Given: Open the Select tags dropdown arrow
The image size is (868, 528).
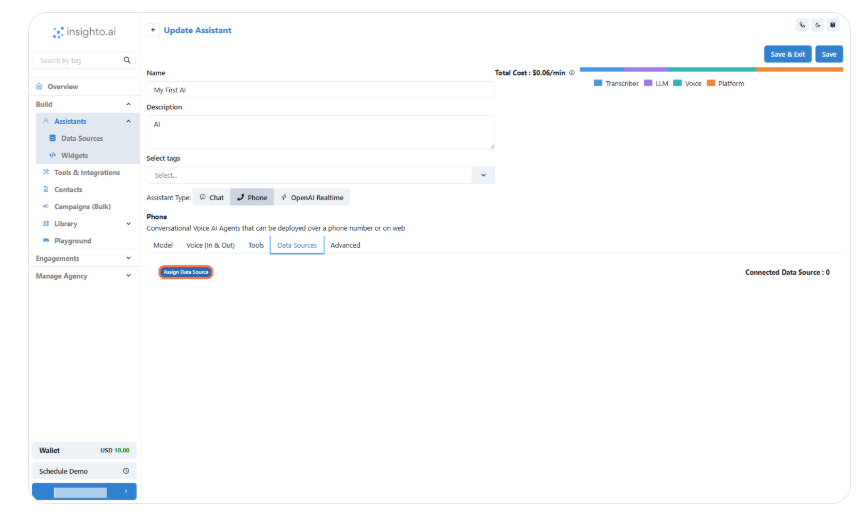Looking at the screenshot, I should pyautogui.click(x=483, y=175).
